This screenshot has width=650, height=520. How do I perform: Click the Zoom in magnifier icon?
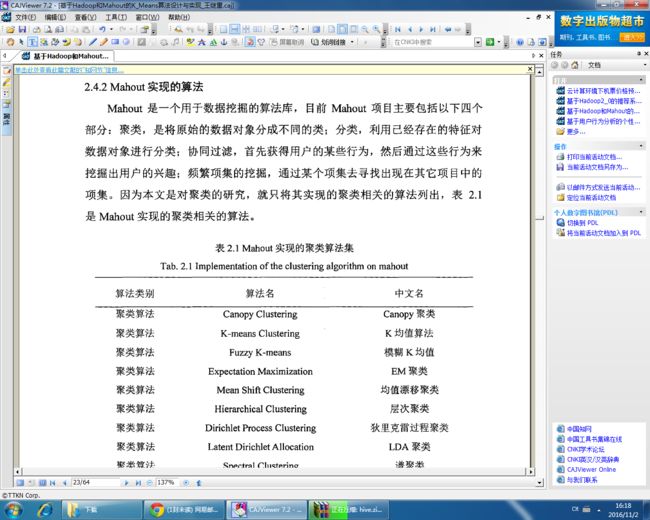(x=376, y=29)
